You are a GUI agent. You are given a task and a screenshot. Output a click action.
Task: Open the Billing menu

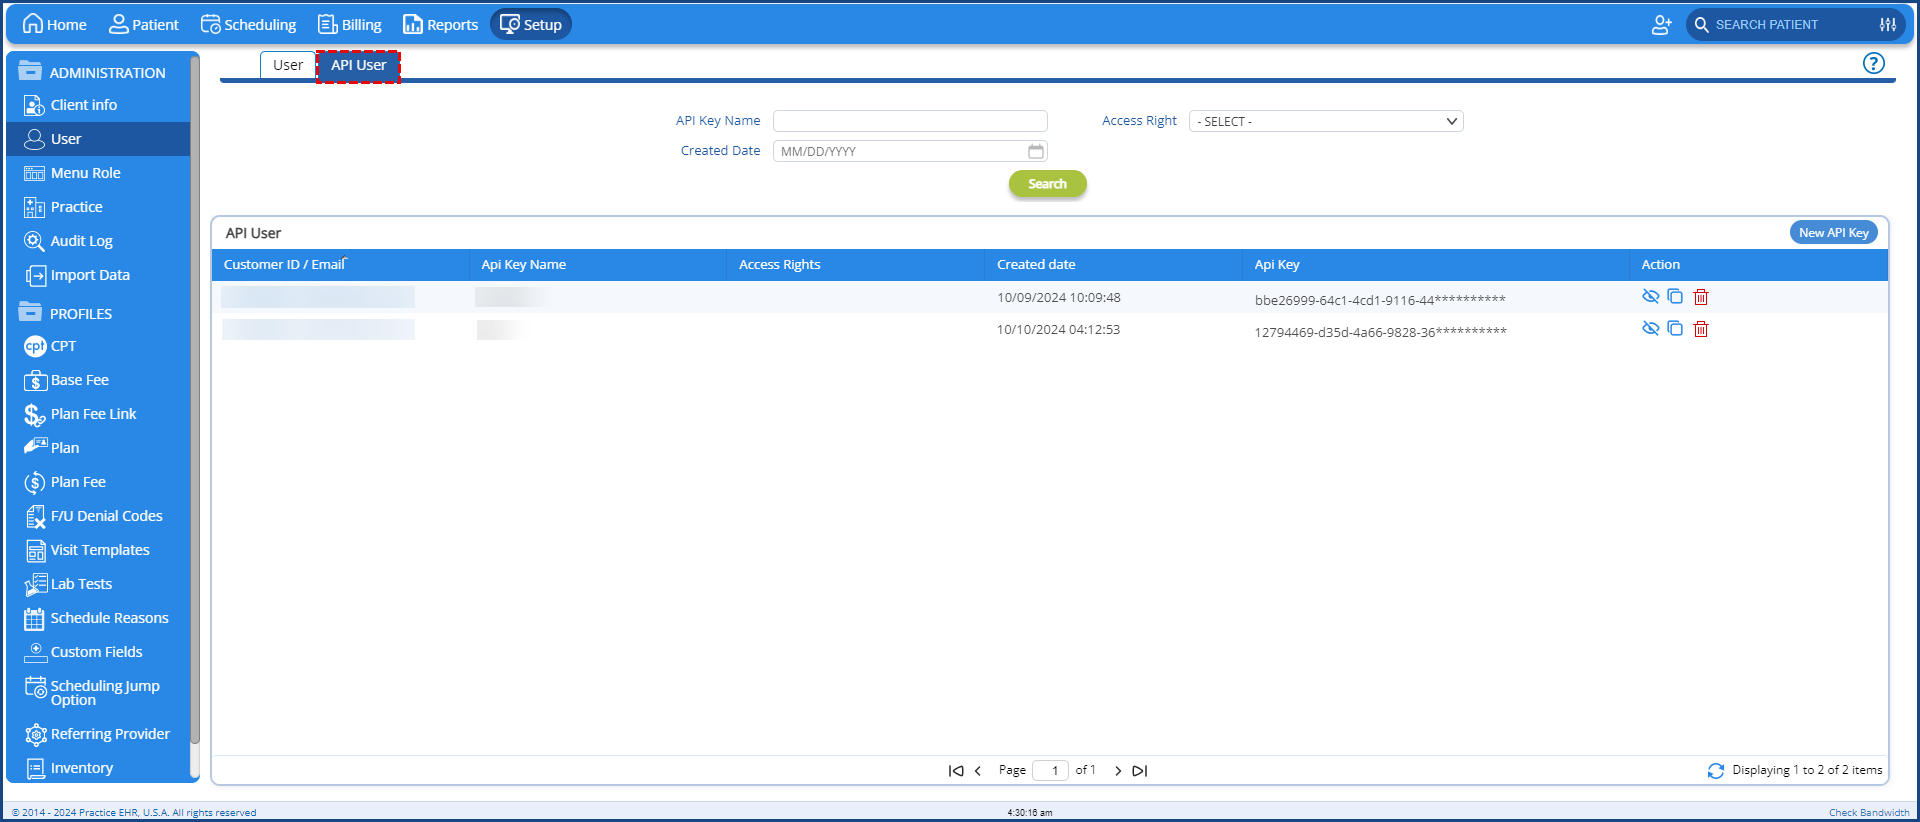(349, 24)
